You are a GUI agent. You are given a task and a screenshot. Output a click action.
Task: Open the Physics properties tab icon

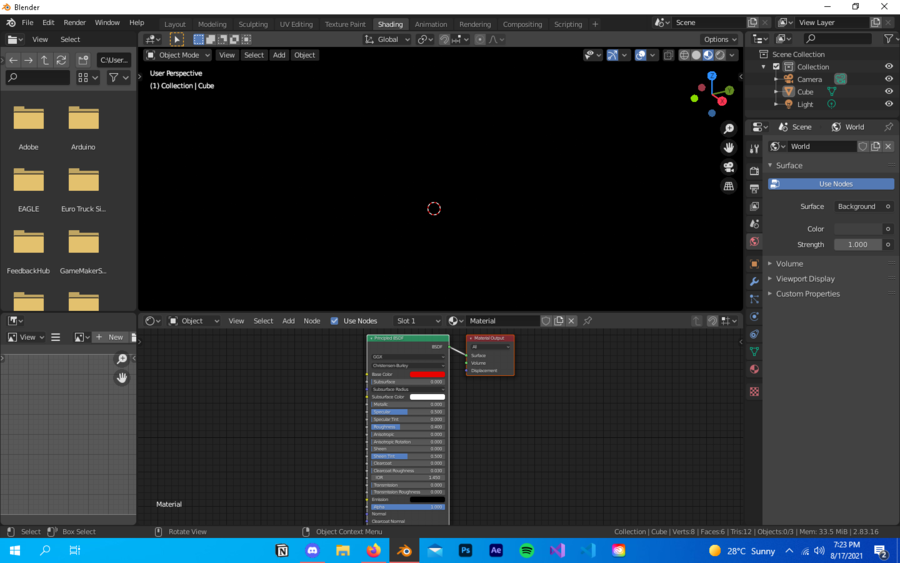point(754,316)
